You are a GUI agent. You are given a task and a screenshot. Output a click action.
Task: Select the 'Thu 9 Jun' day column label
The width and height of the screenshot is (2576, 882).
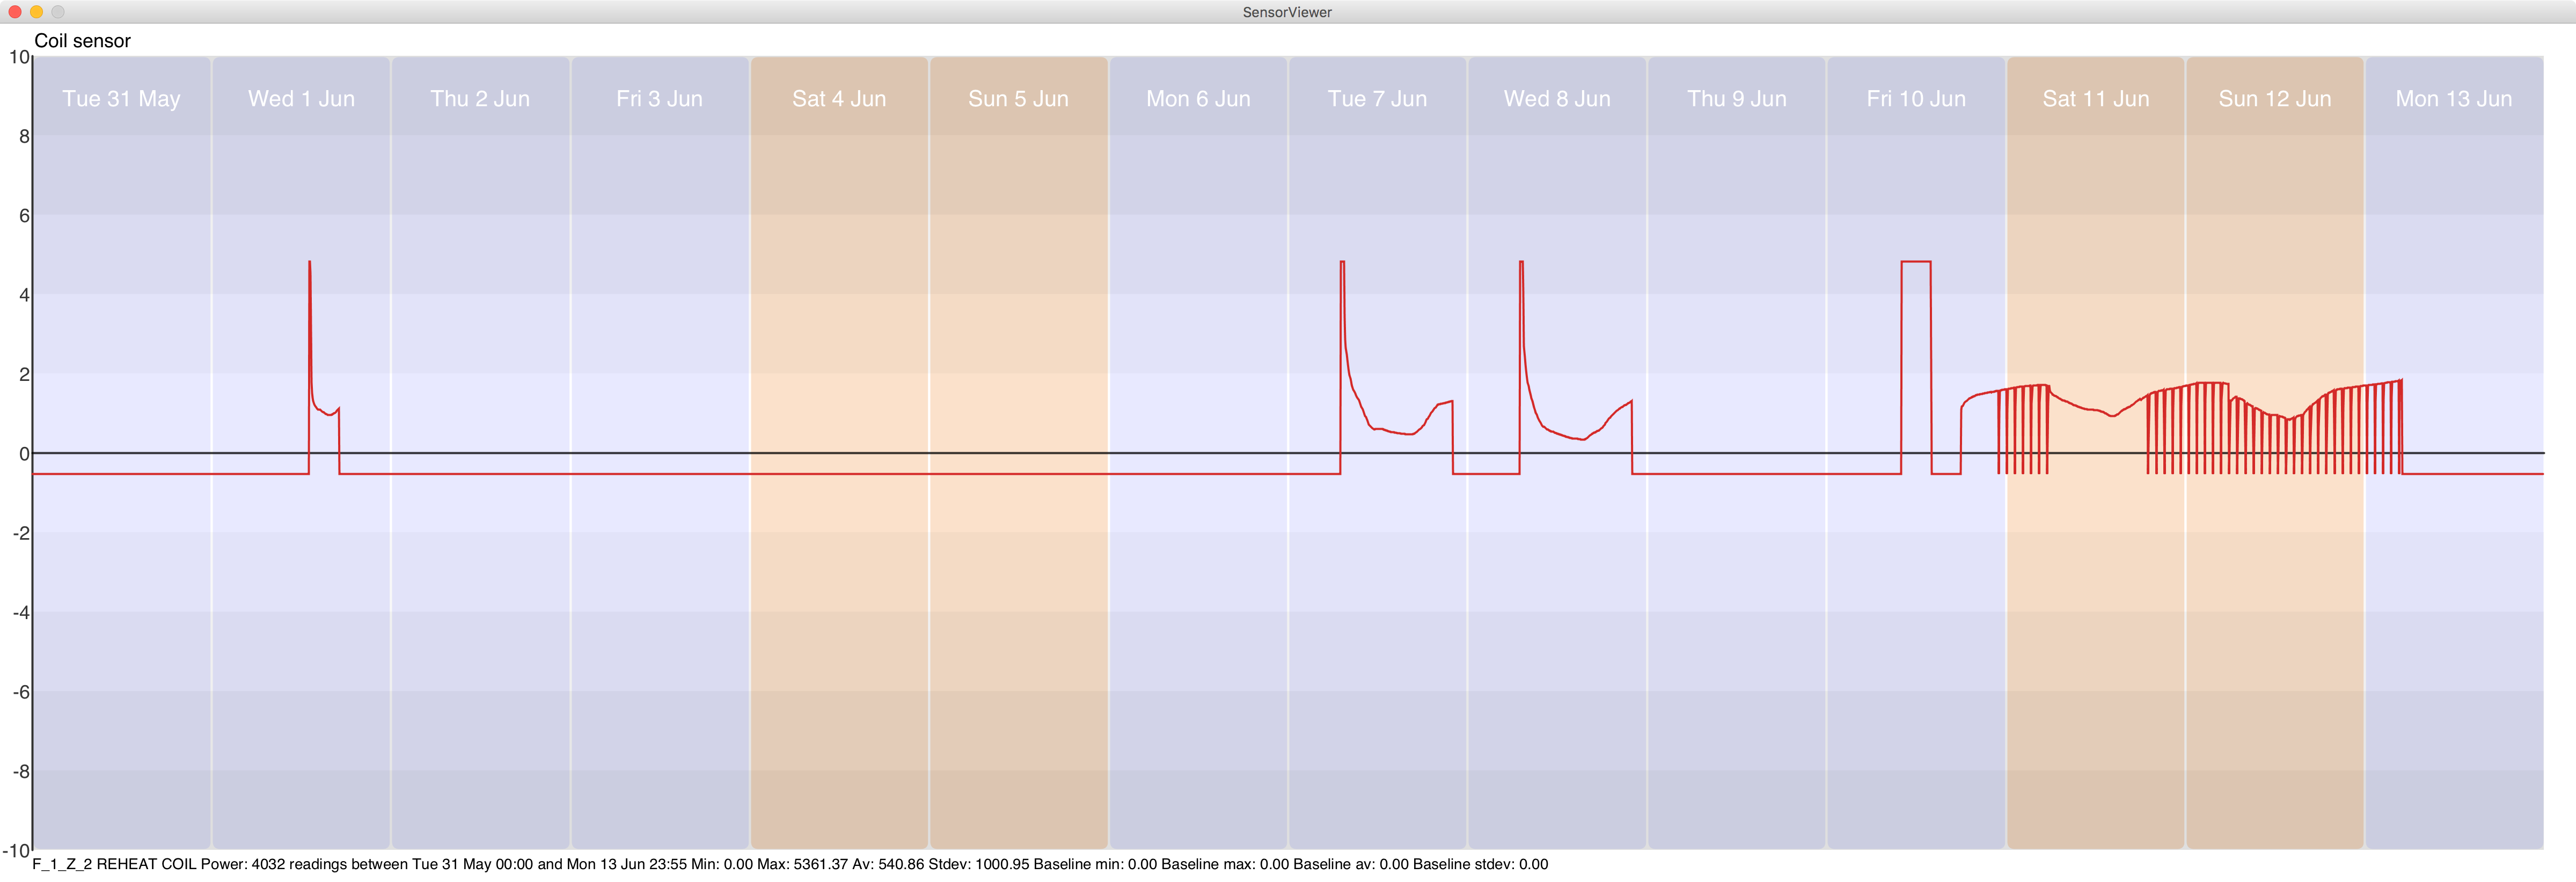[1736, 99]
